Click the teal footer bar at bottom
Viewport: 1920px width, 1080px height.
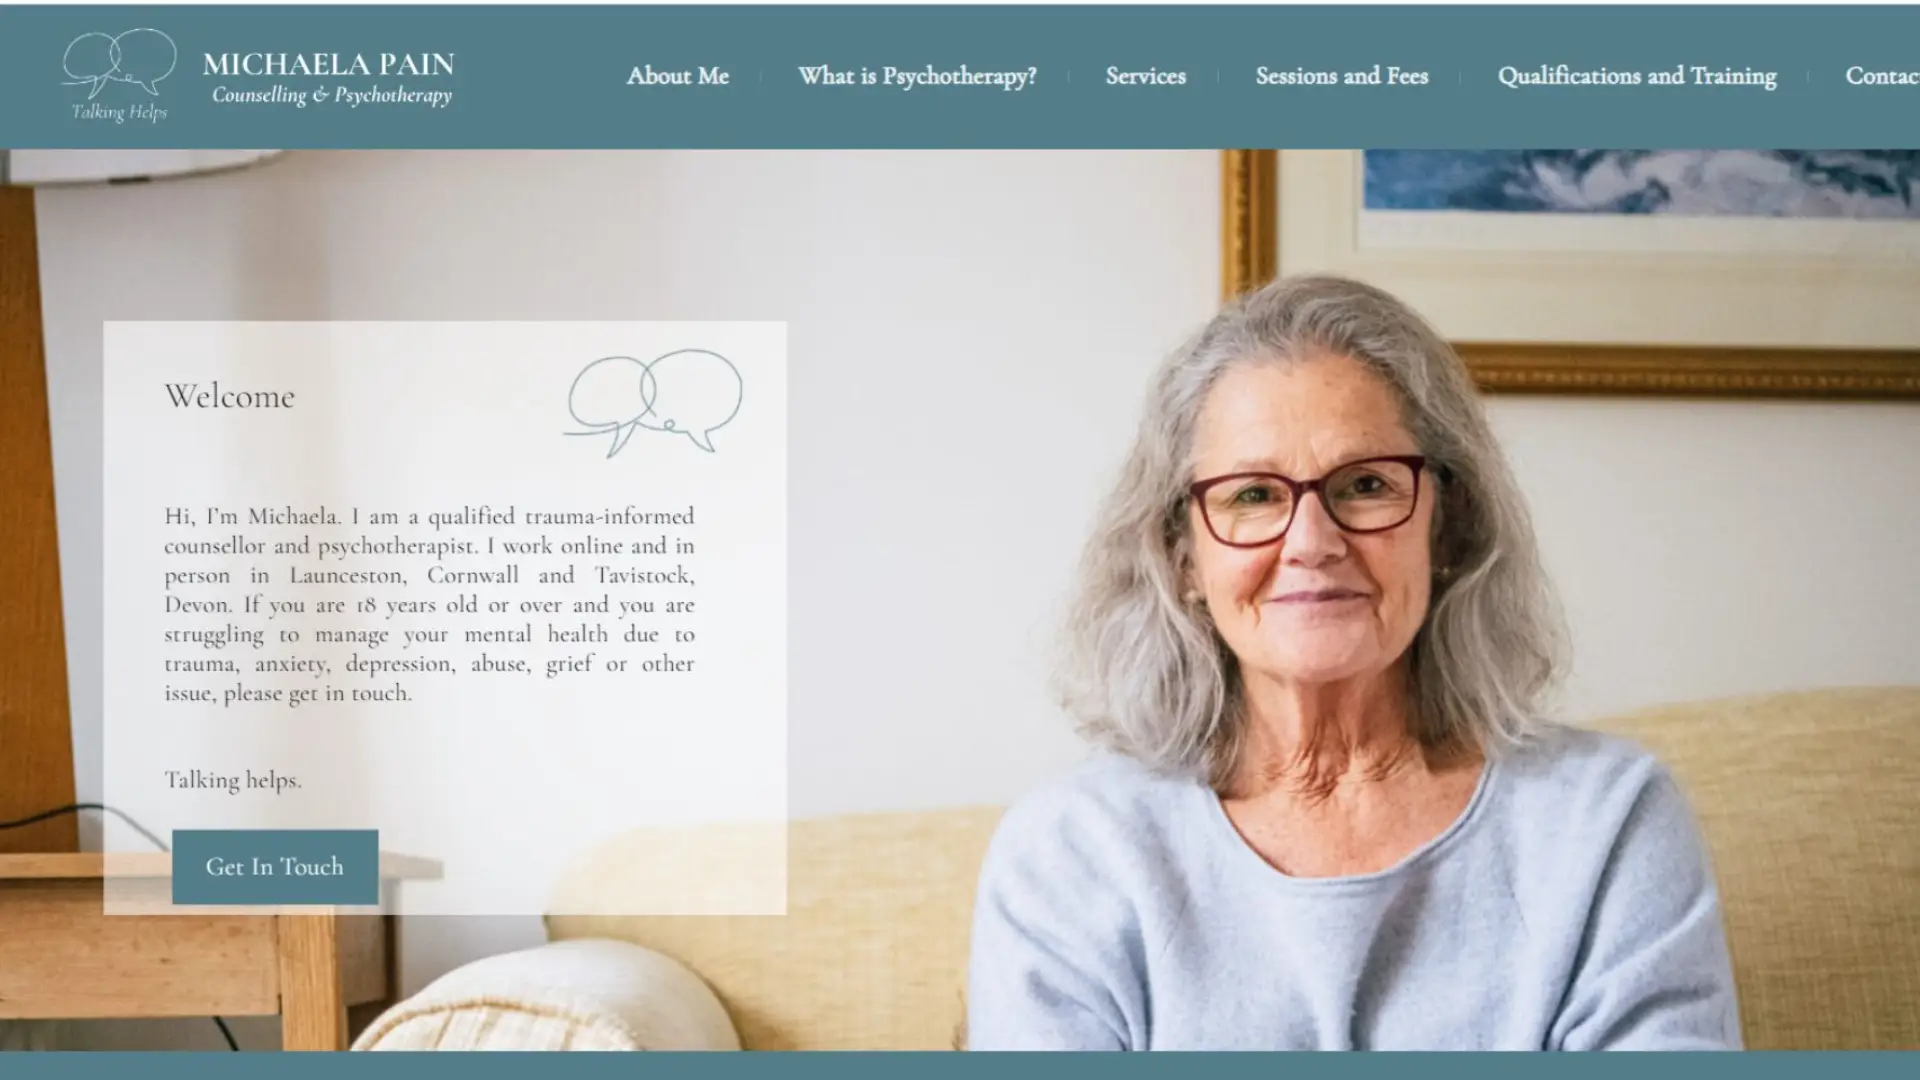click(960, 1066)
